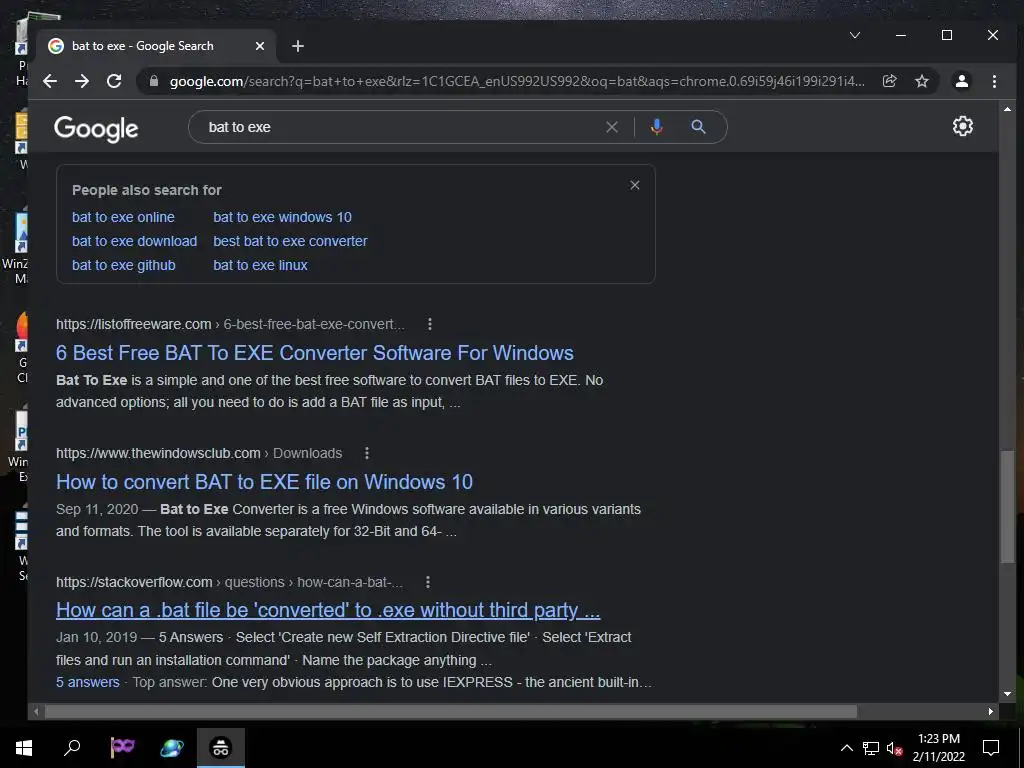Screen dimensions: 1024x768
Task: Open the Windows notification center
Action: pos(991,748)
